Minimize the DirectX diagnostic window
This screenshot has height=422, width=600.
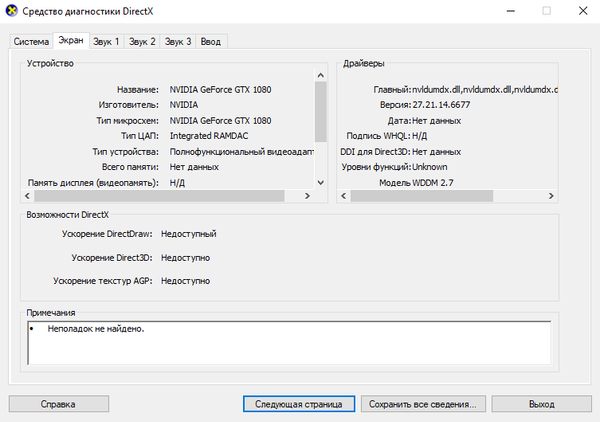[x=511, y=11]
